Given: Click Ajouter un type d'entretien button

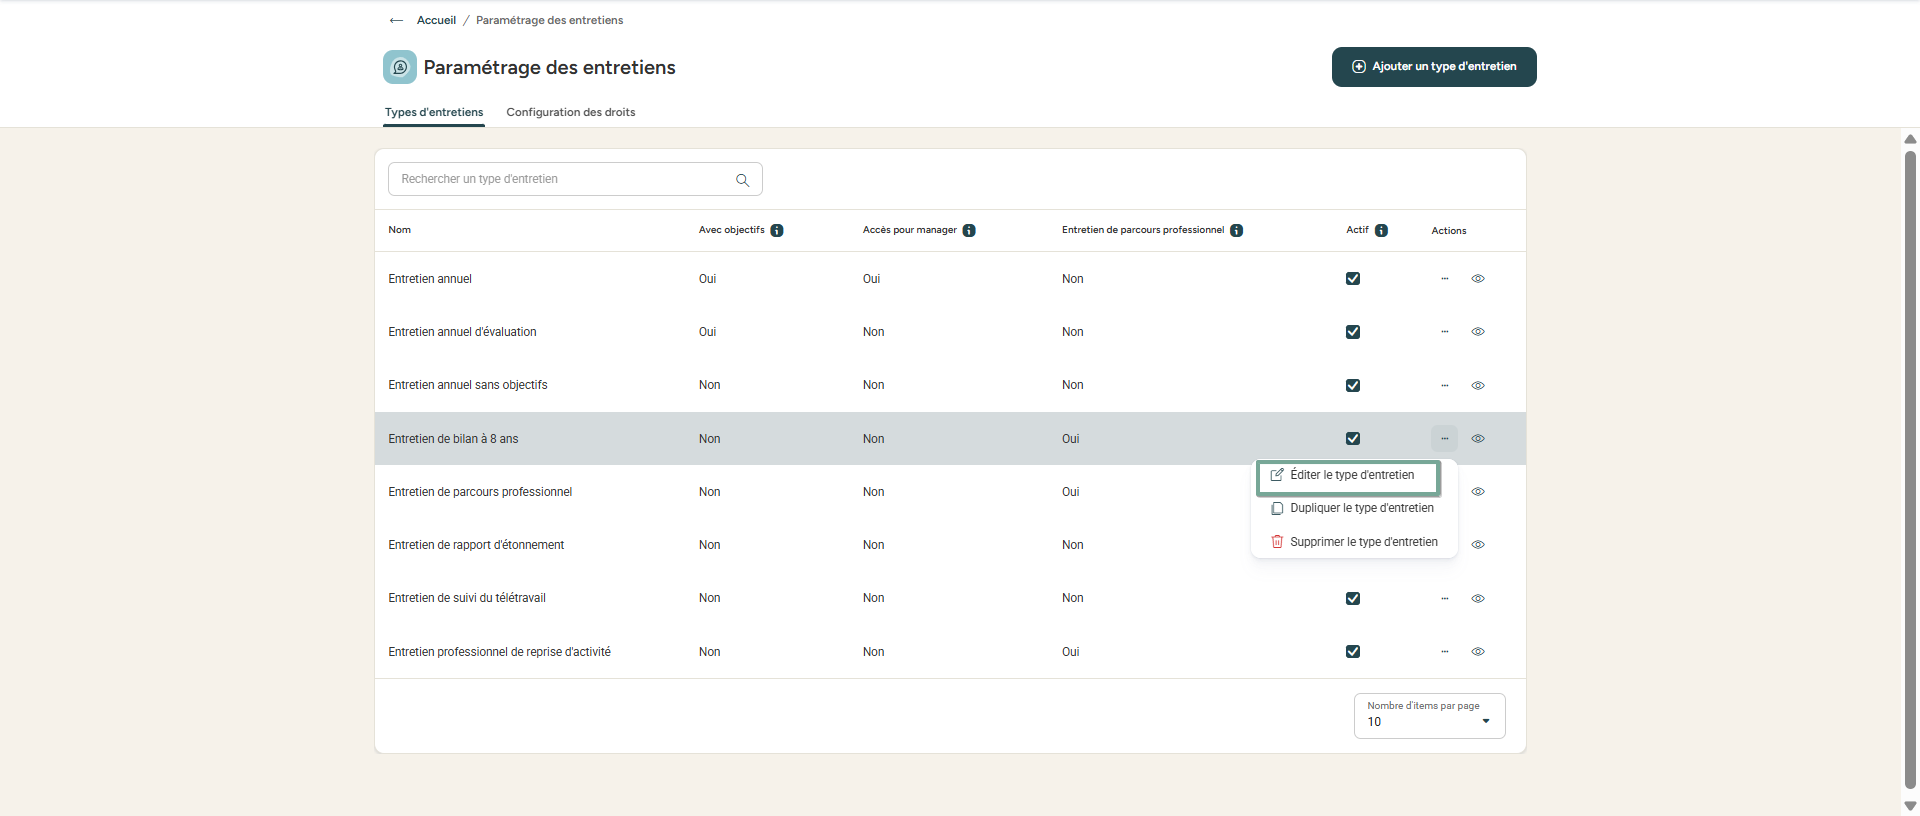Looking at the screenshot, I should (x=1433, y=67).
